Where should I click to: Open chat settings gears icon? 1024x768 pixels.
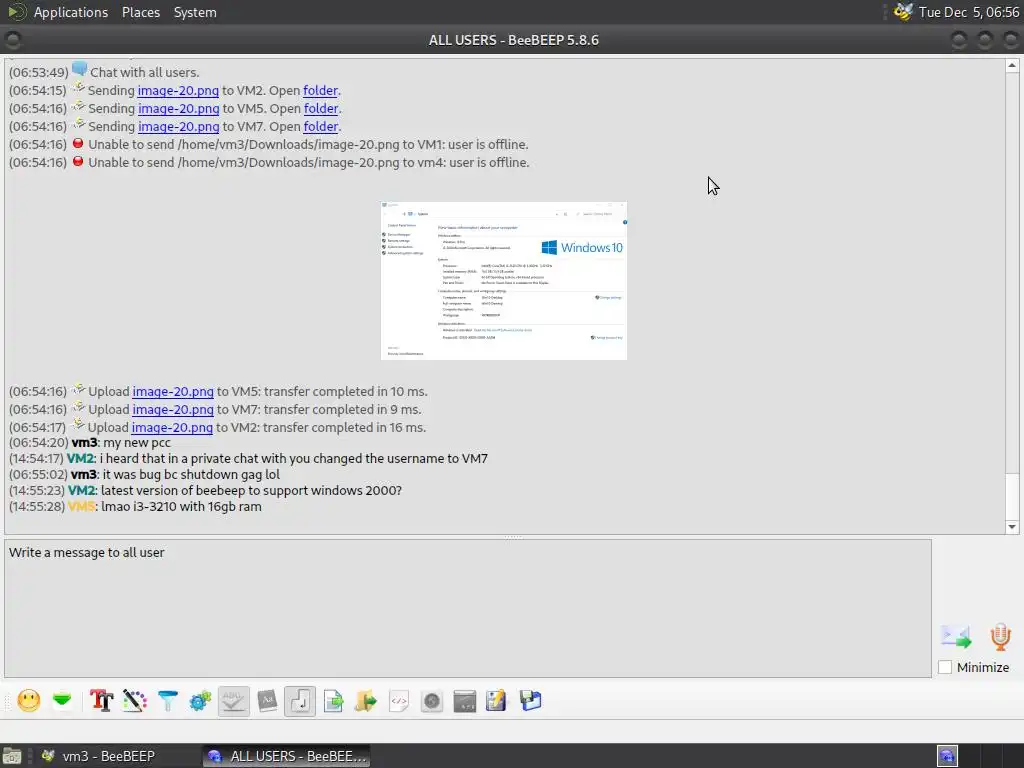tap(200, 701)
